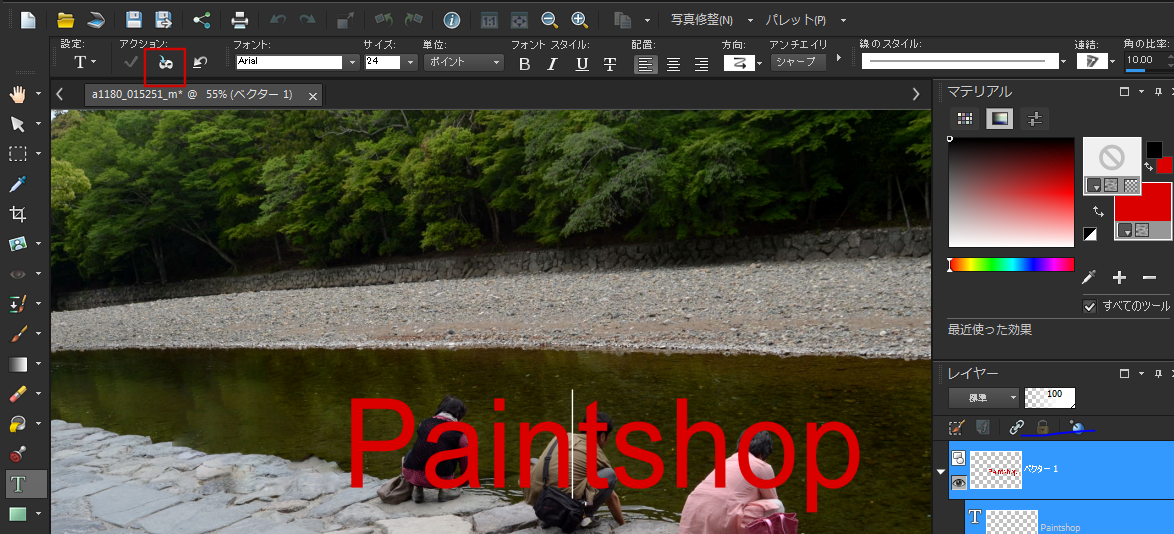Click the rainbow hue slider bar
Screen dimensions: 1174x534
pos(1011,264)
